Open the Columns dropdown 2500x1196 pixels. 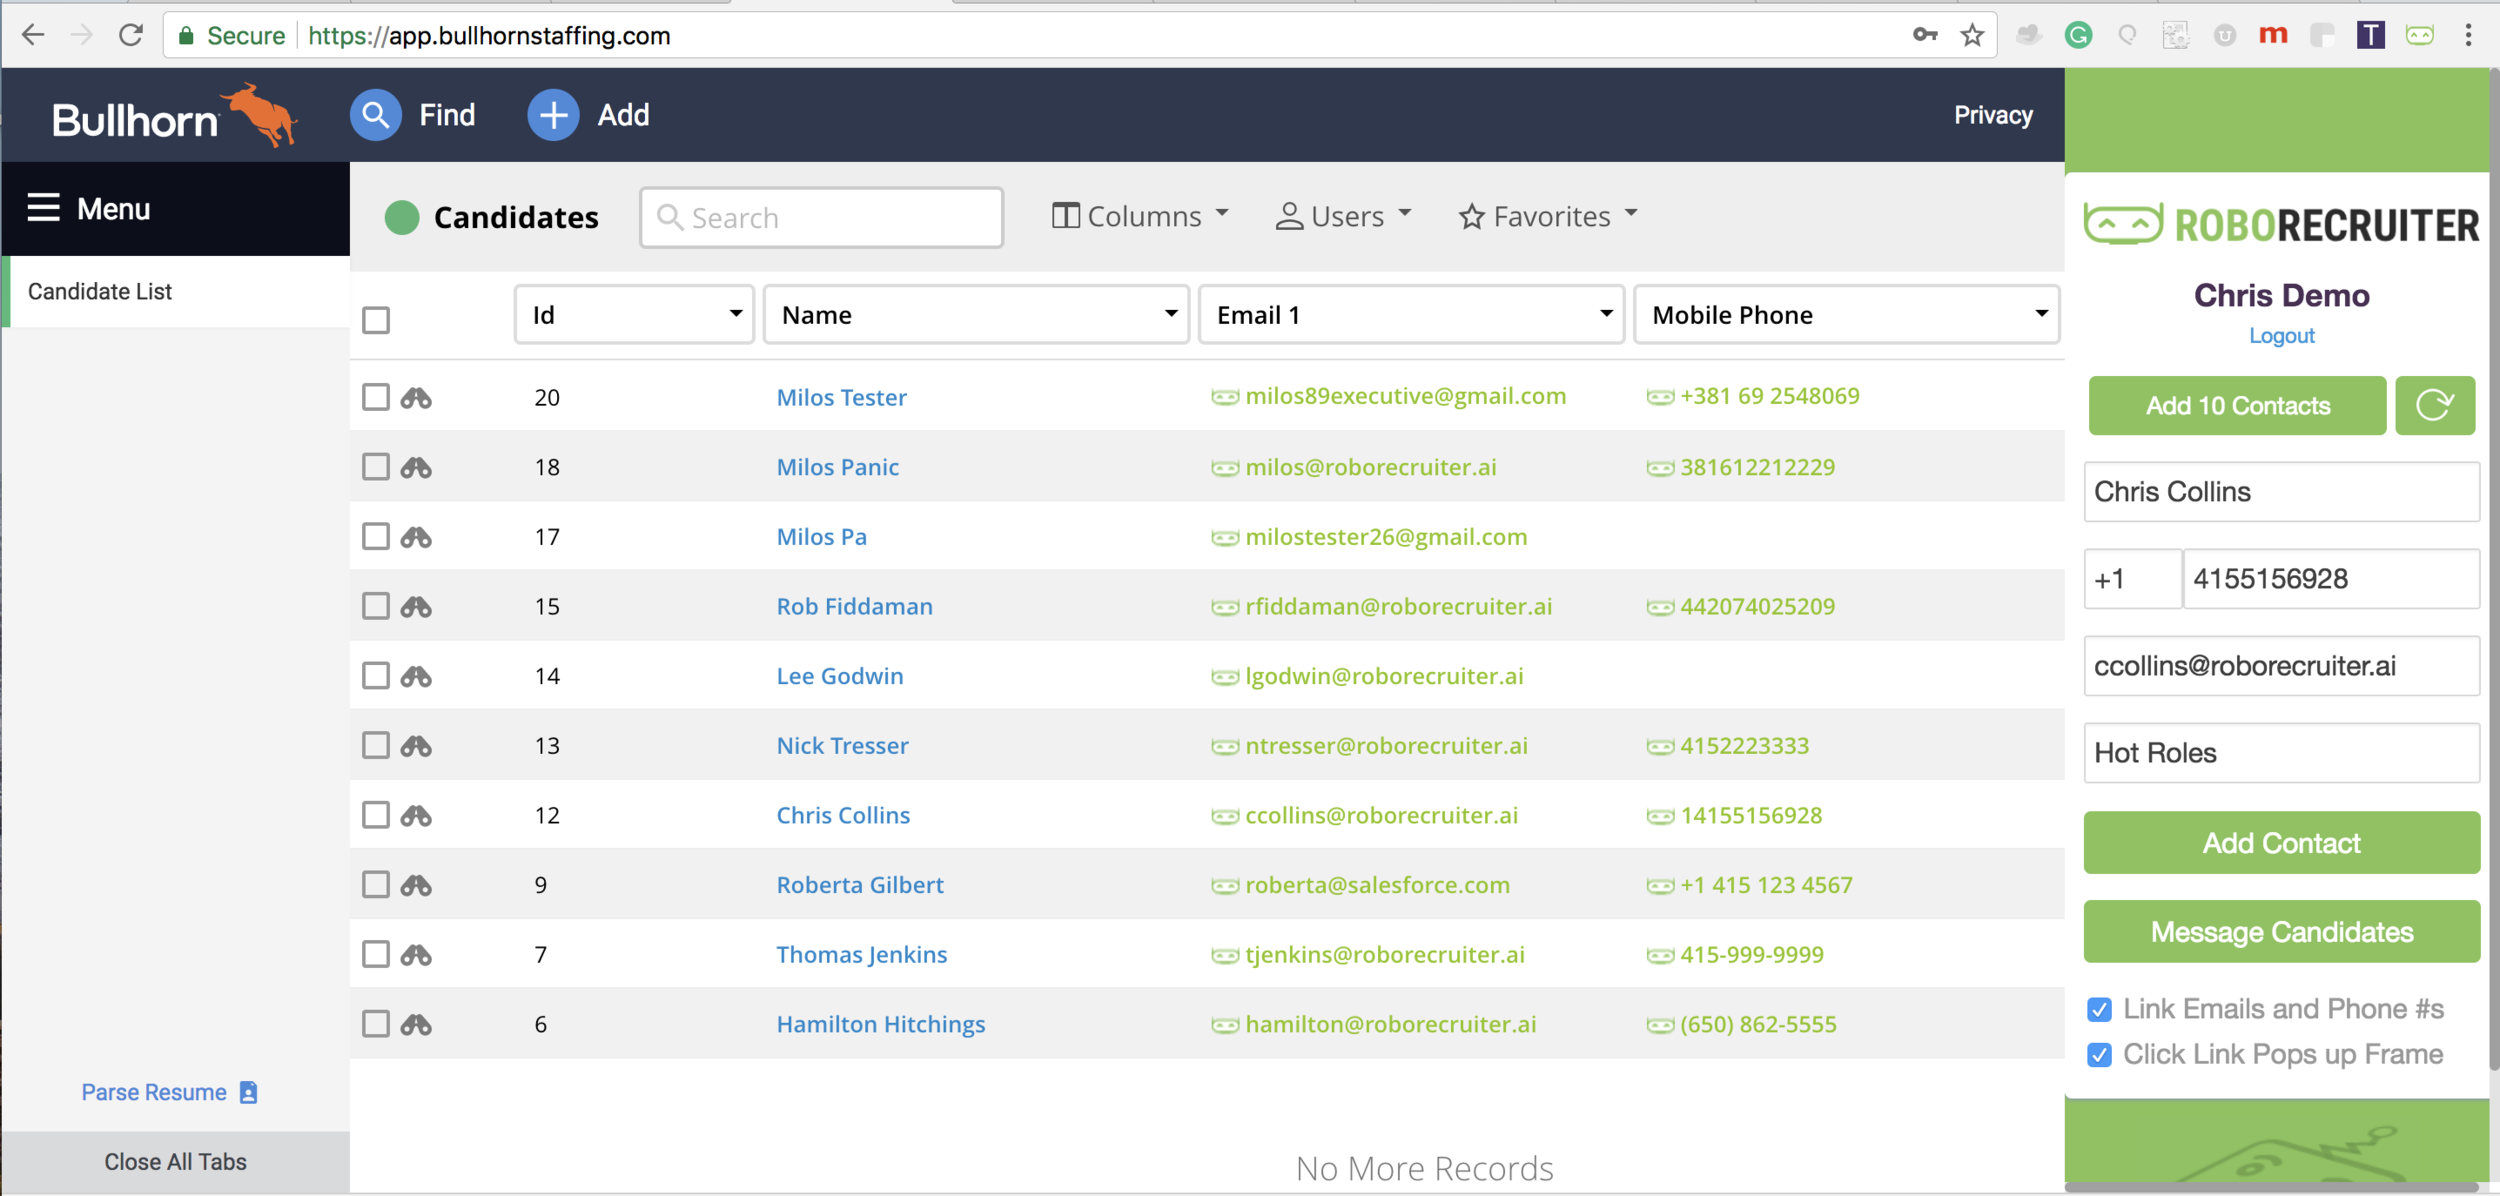point(1140,216)
